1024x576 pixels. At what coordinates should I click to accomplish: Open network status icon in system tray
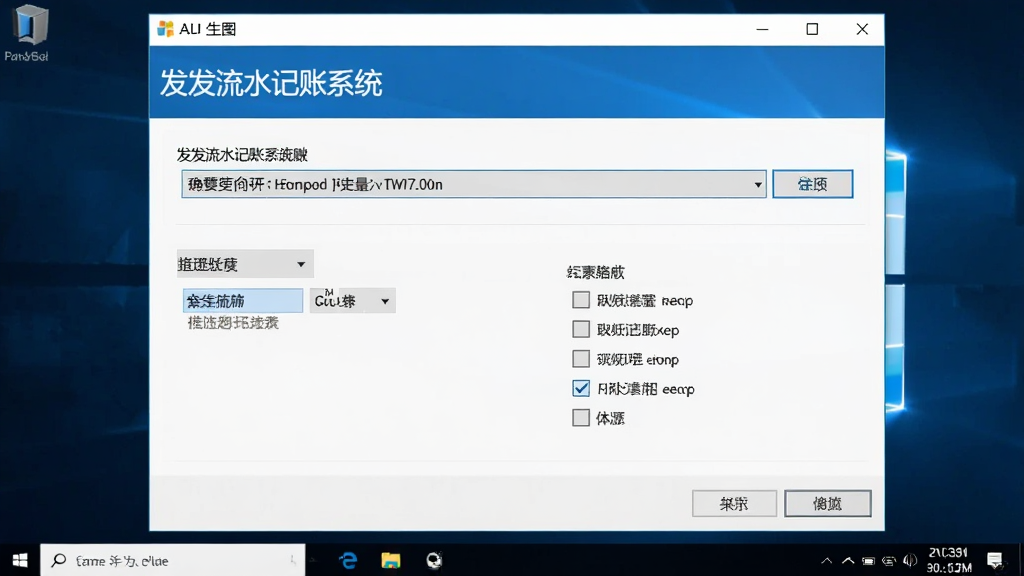click(x=889, y=561)
